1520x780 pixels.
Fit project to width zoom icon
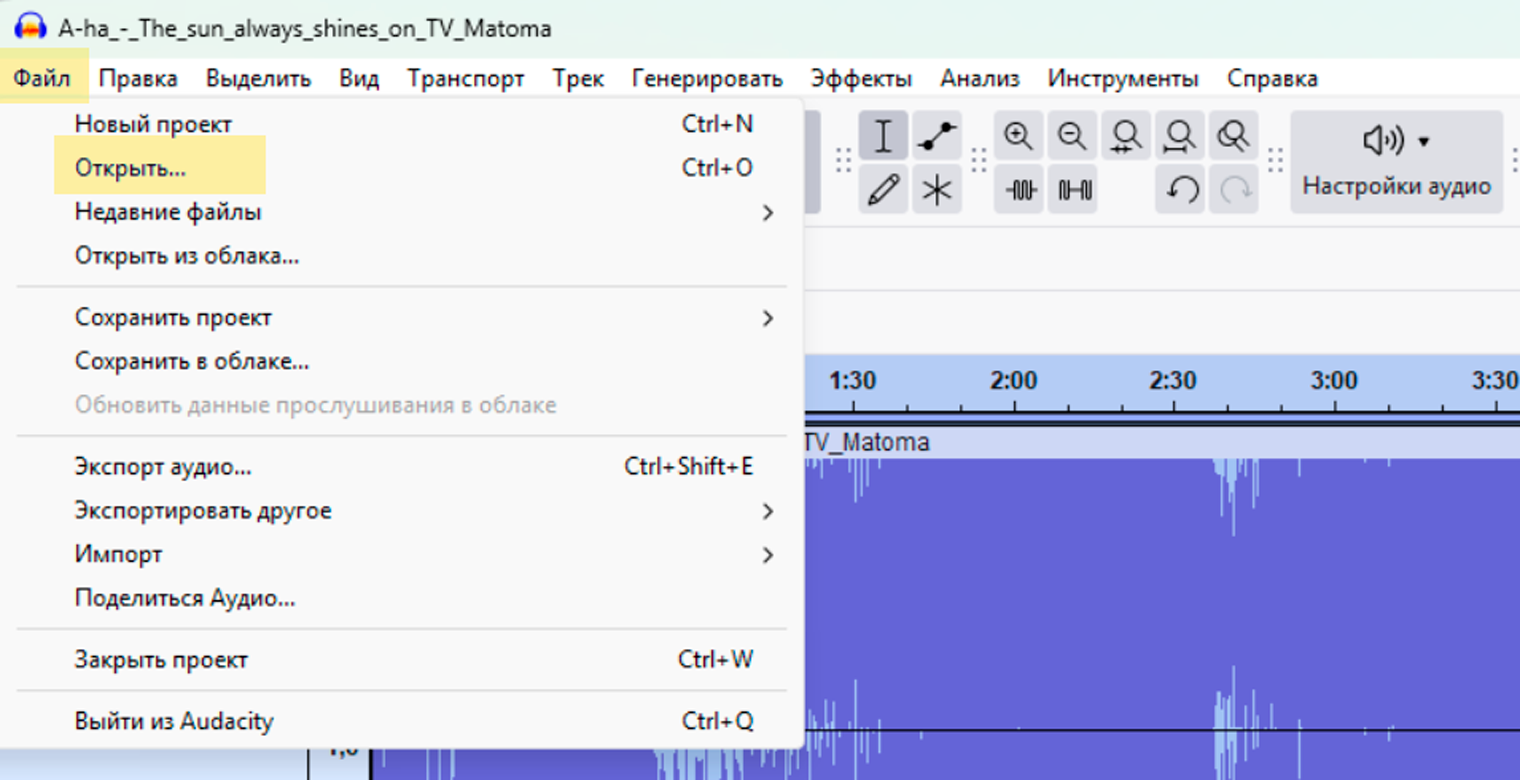click(x=1180, y=136)
